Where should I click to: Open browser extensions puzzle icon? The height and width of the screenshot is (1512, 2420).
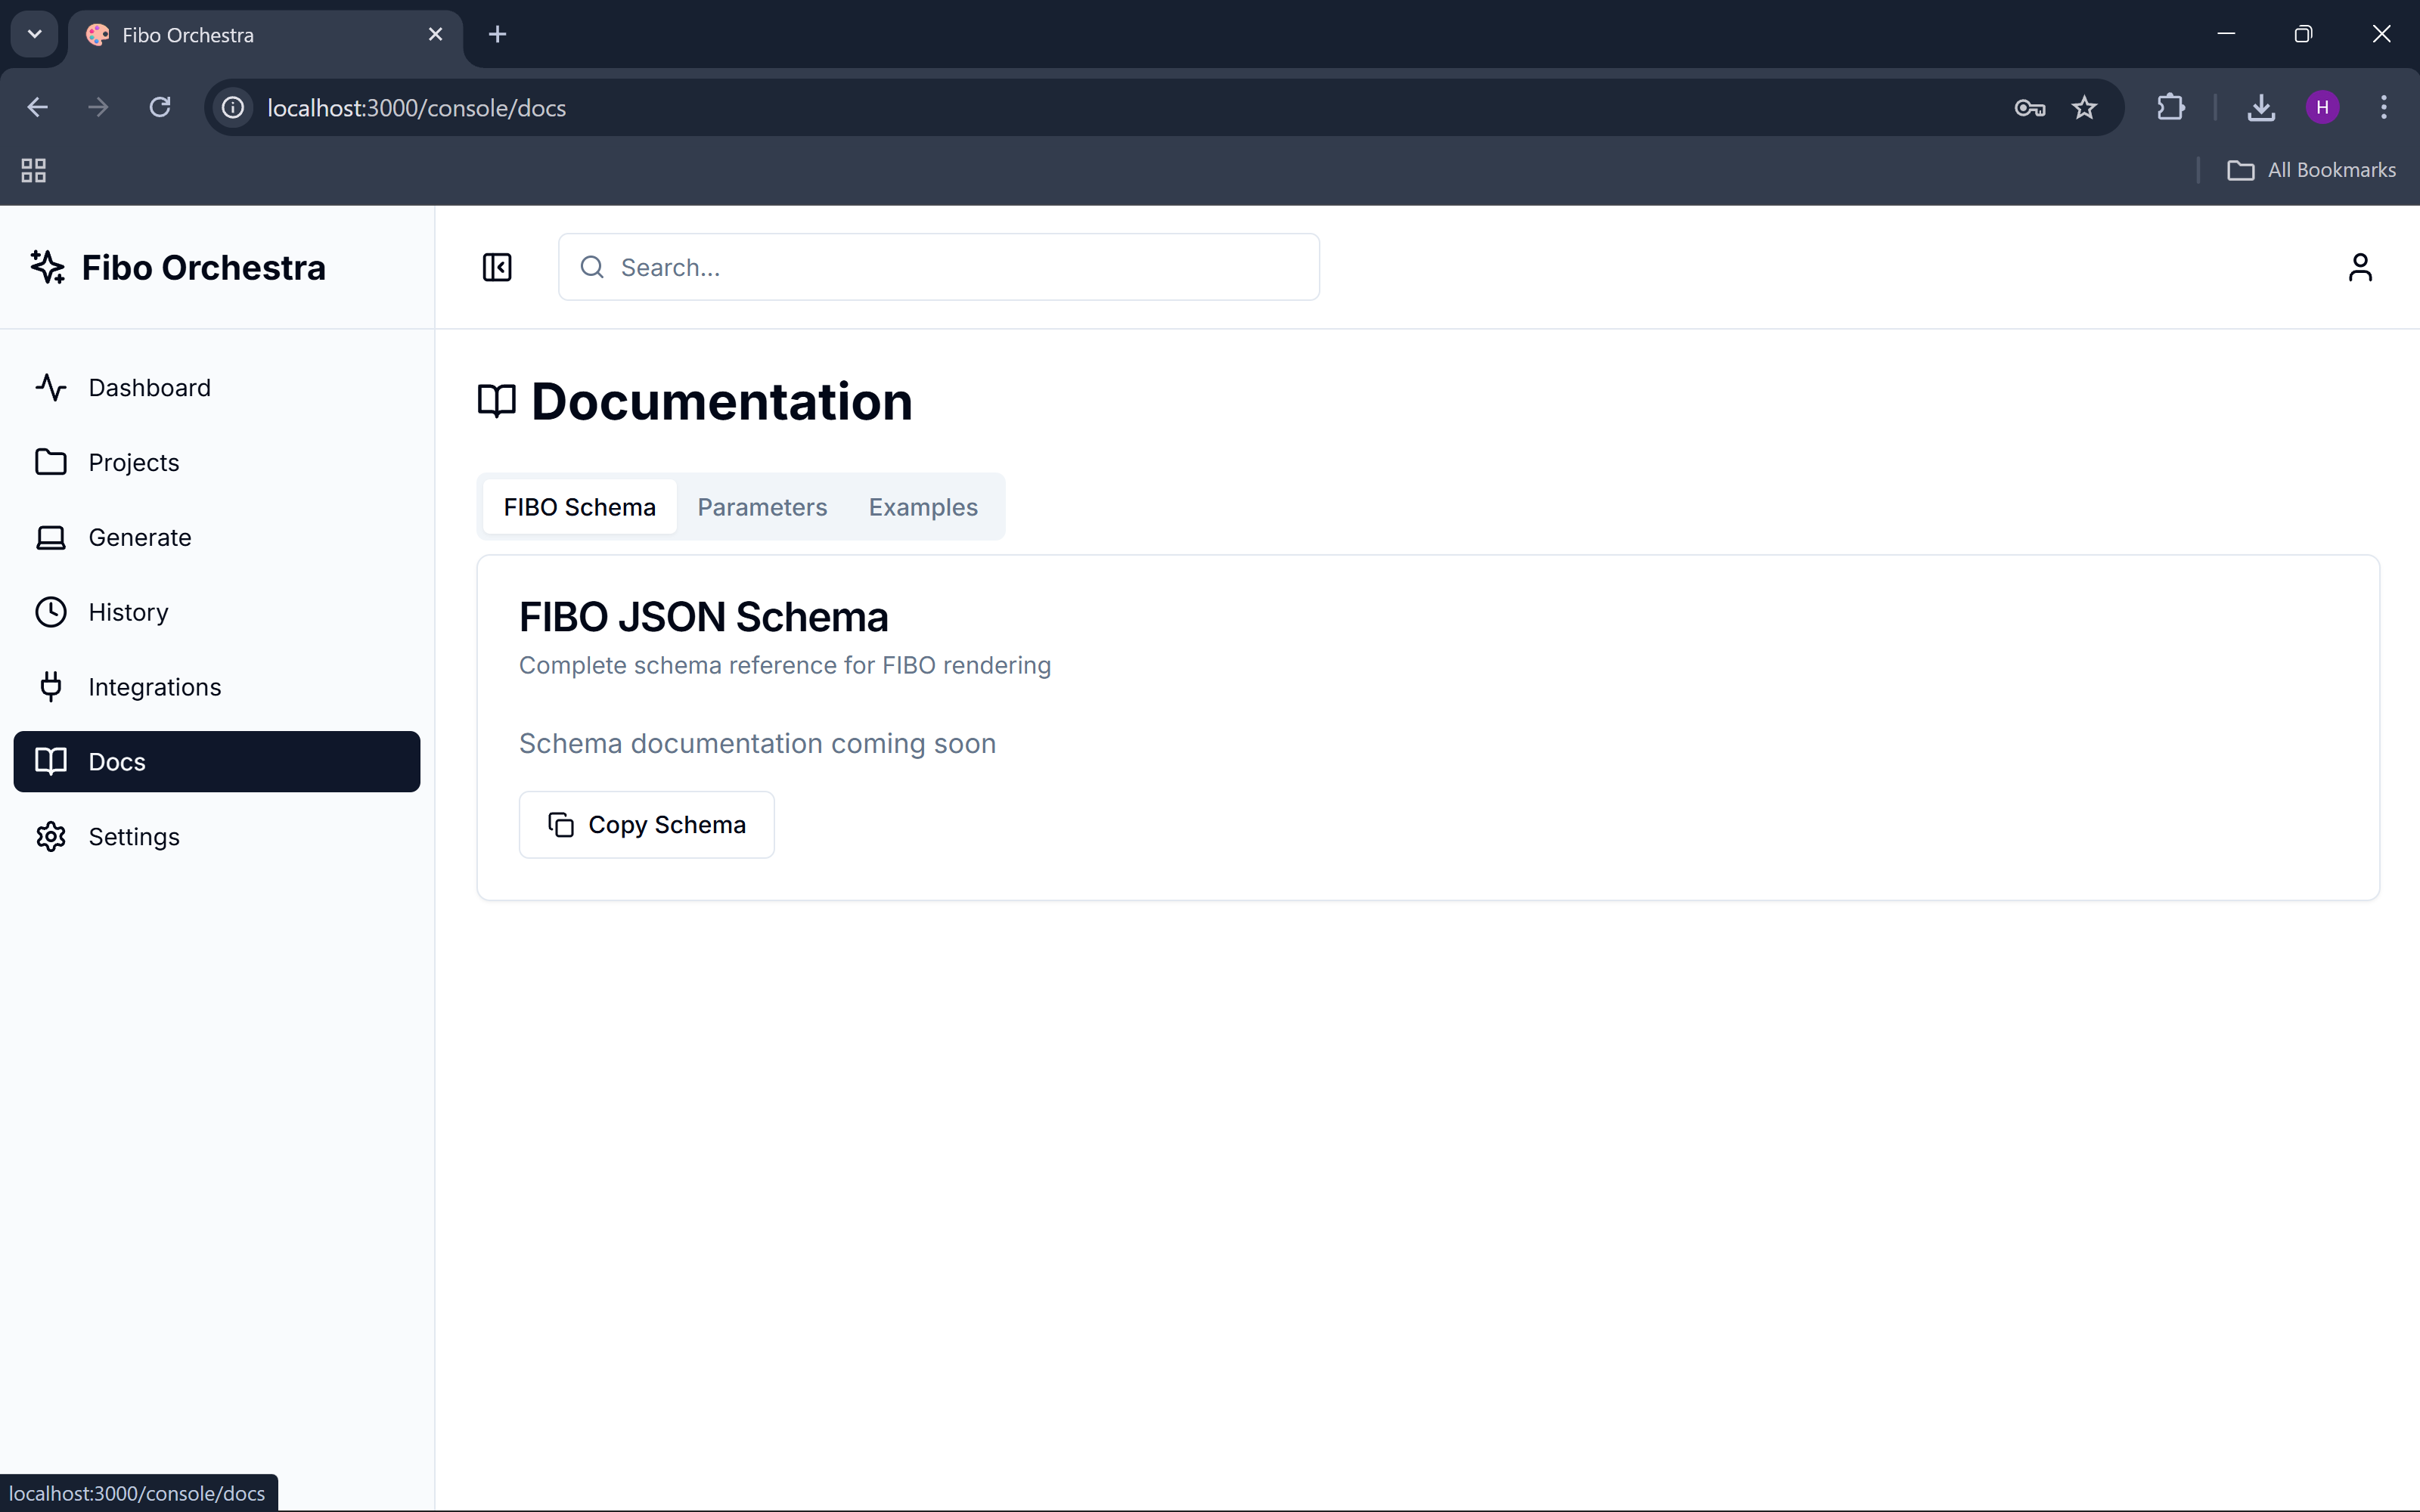tap(2170, 107)
